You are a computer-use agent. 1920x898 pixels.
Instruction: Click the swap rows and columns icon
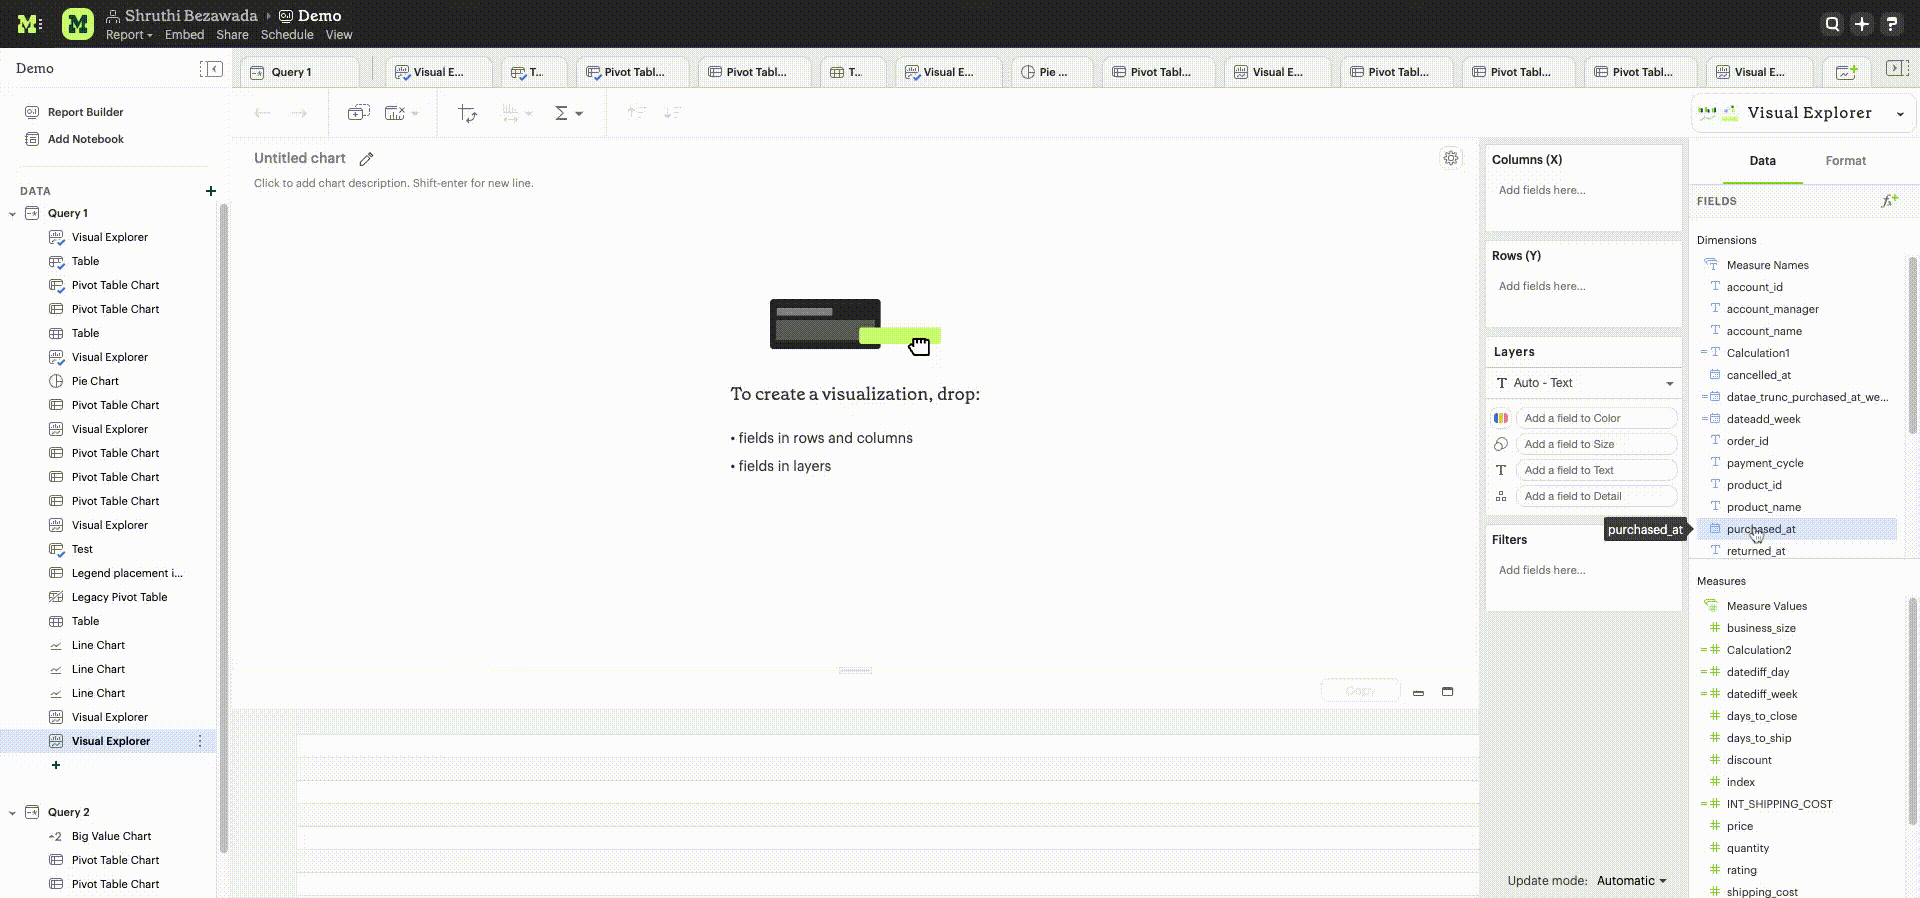pyautogui.click(x=467, y=114)
